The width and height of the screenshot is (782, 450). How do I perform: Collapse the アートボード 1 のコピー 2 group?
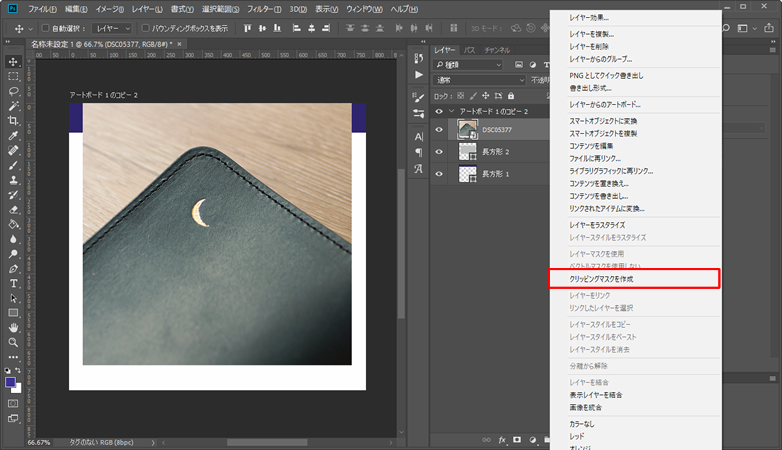pos(452,111)
